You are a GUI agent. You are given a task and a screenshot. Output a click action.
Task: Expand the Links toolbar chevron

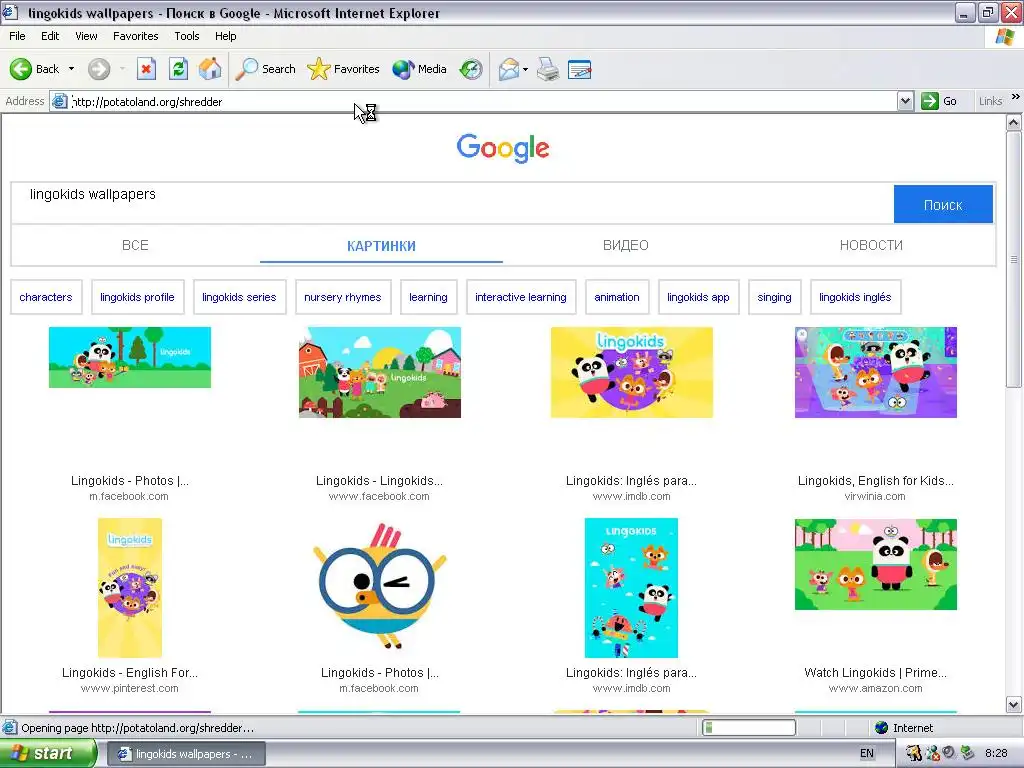pos(1016,97)
